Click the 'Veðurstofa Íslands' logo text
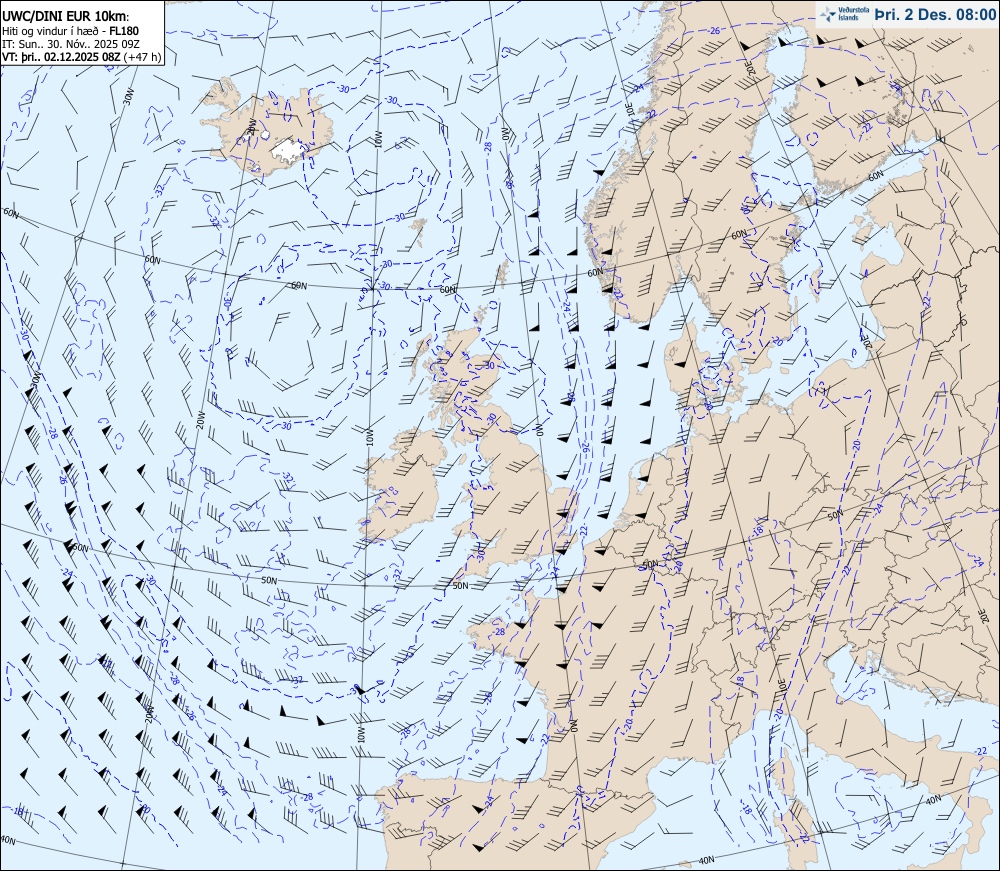The height and width of the screenshot is (871, 1000). tap(853, 15)
